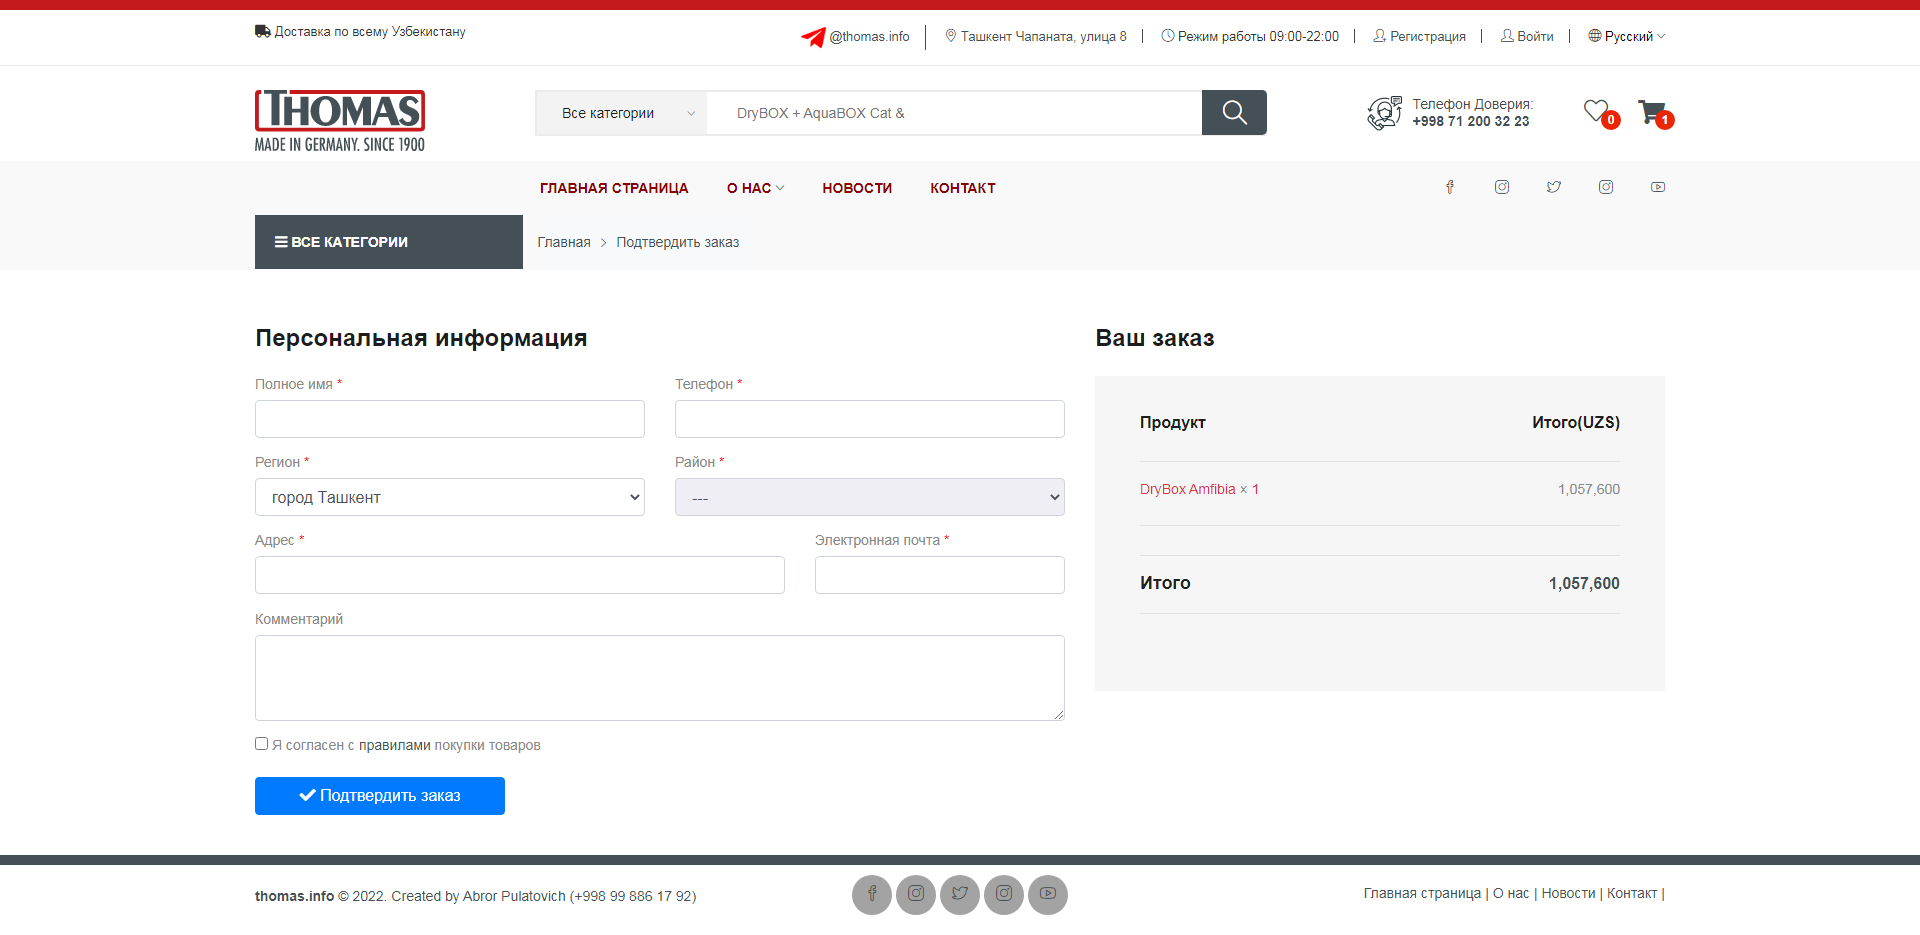Click the Войти login link

tap(1527, 37)
